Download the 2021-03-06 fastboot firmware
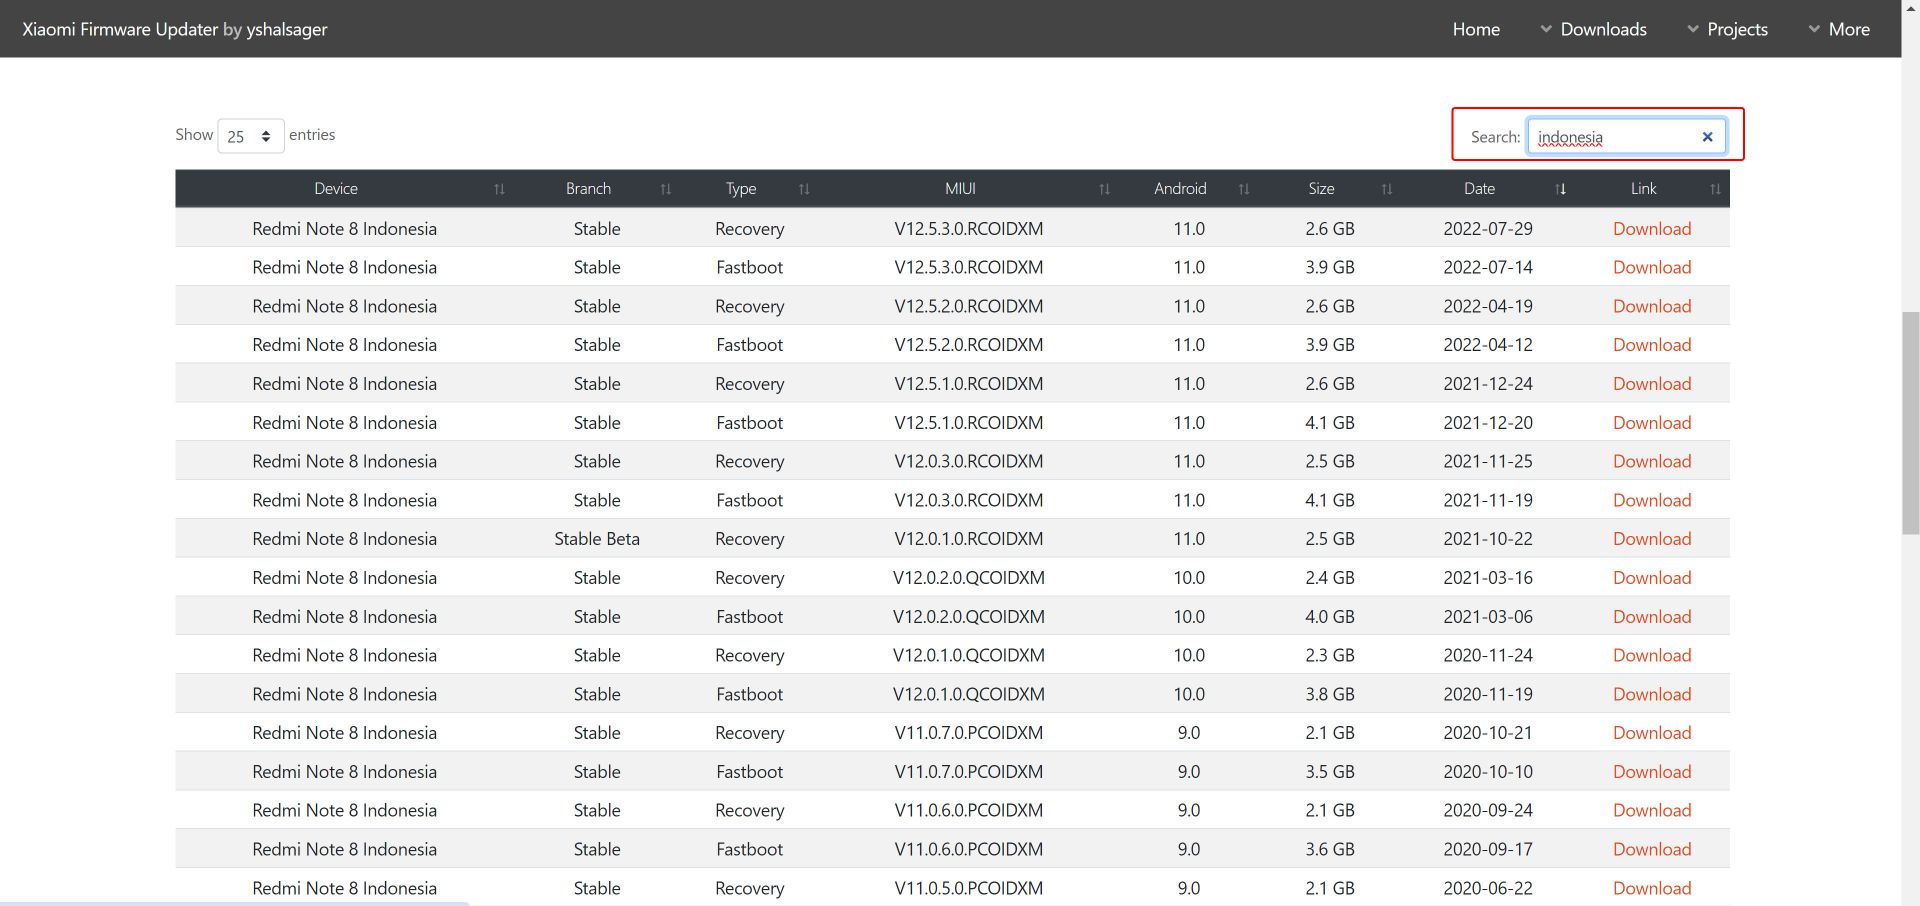The width and height of the screenshot is (1920, 906). pyautogui.click(x=1652, y=616)
